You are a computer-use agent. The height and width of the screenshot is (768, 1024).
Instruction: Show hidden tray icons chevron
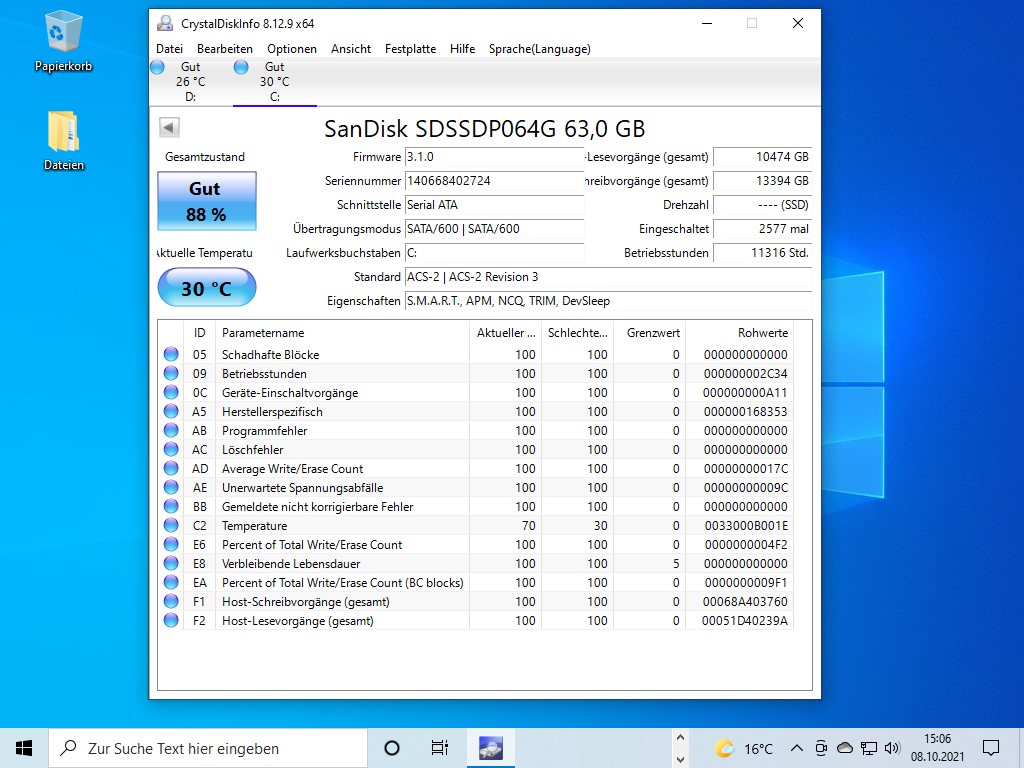[797, 748]
